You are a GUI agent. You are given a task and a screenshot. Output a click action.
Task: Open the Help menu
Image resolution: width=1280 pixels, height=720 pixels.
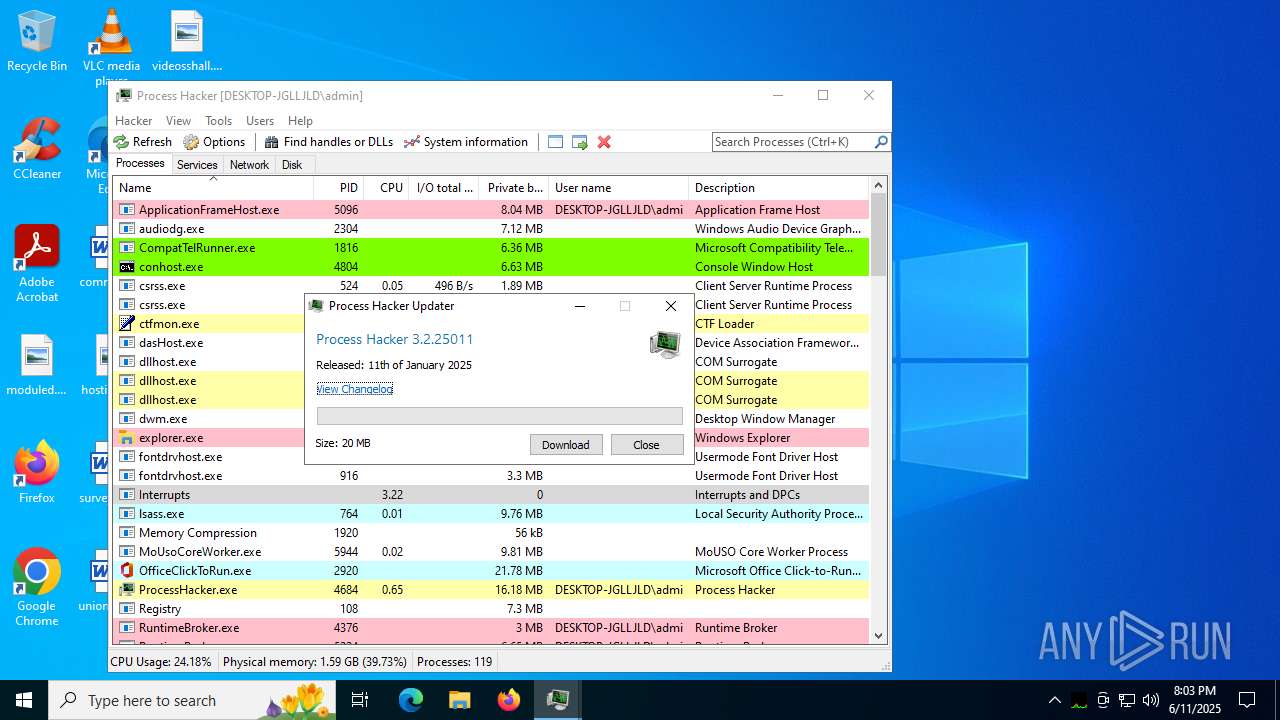[x=300, y=121]
